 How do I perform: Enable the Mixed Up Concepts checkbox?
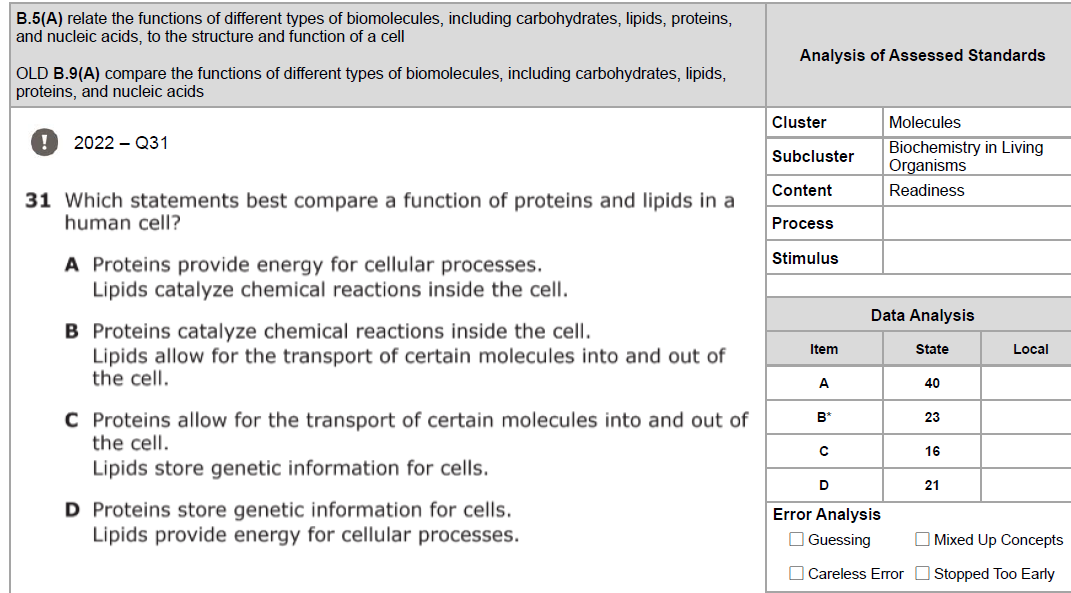922,539
